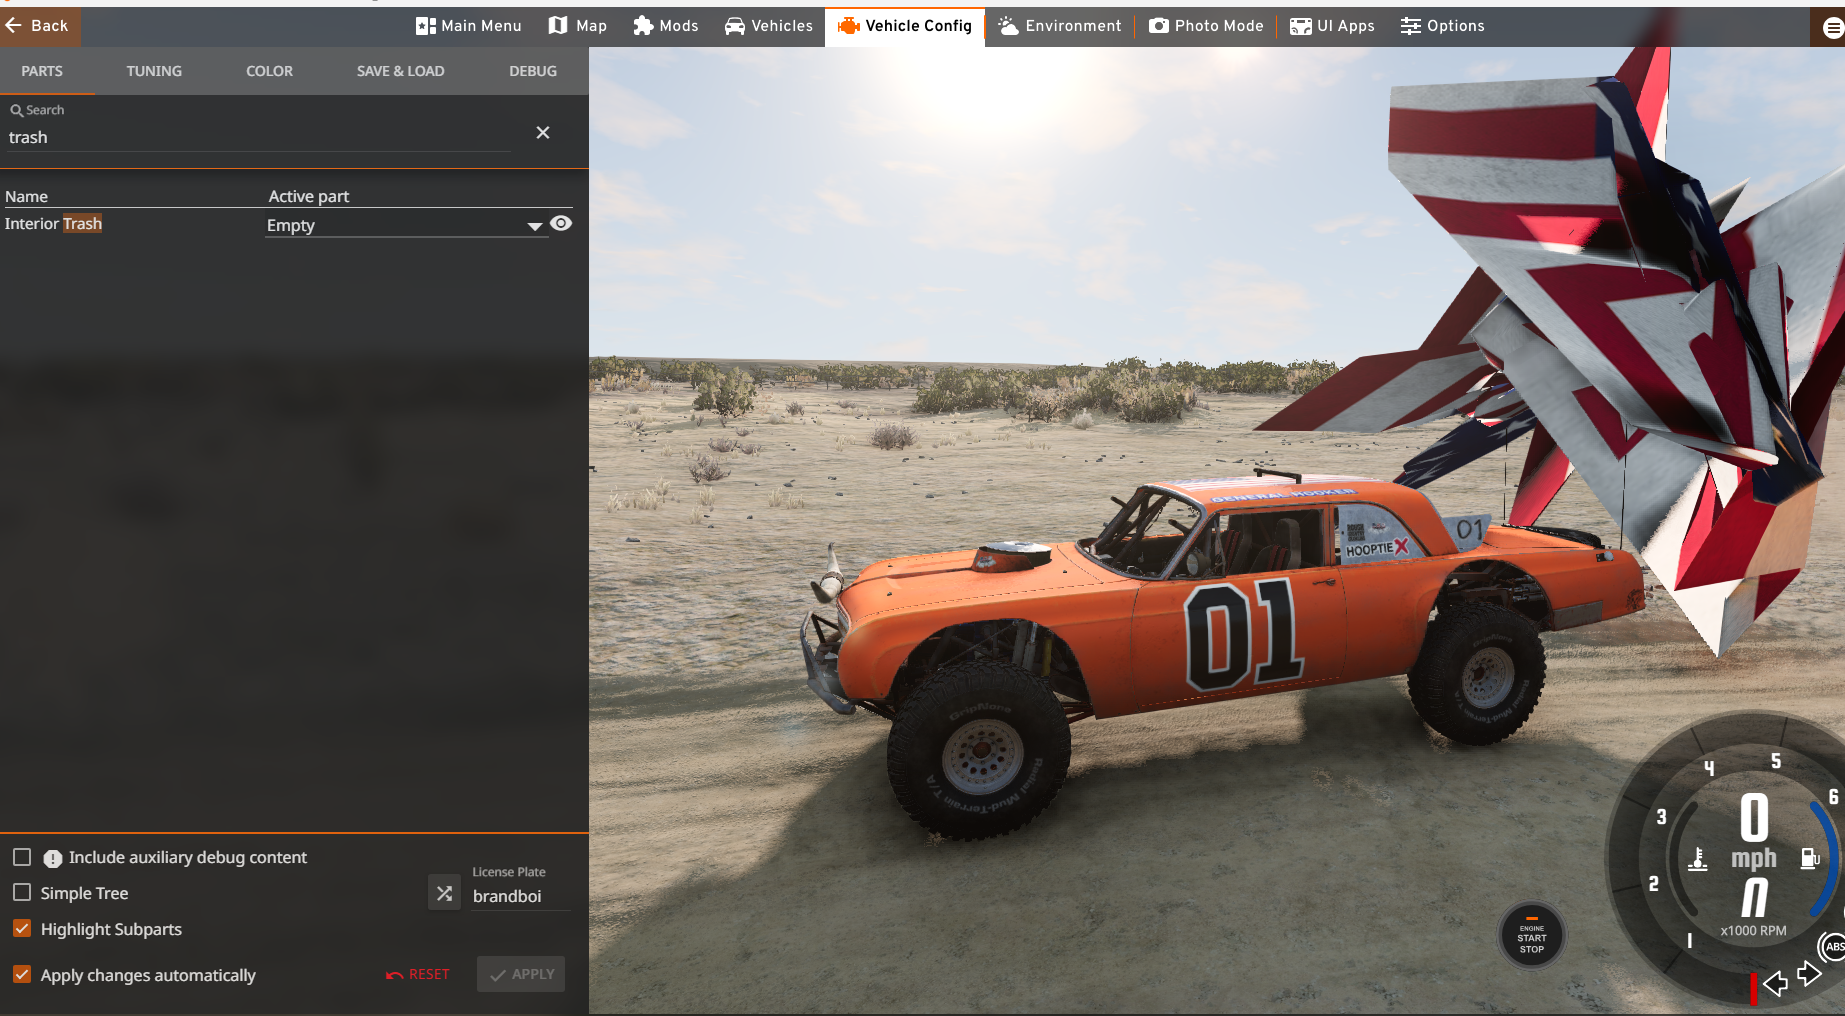Uncheck Apply changes automatically
Viewport: 1845px width, 1016px height.
click(x=22, y=974)
